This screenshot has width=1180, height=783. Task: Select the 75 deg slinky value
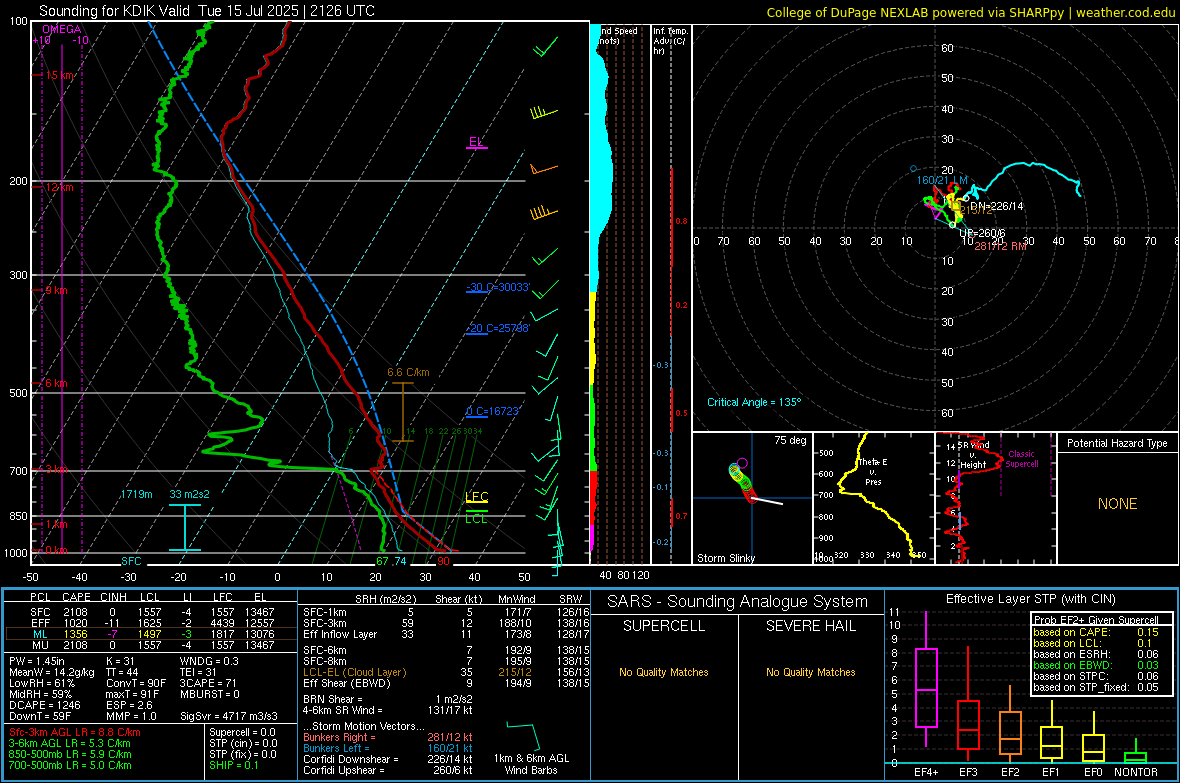coord(790,440)
